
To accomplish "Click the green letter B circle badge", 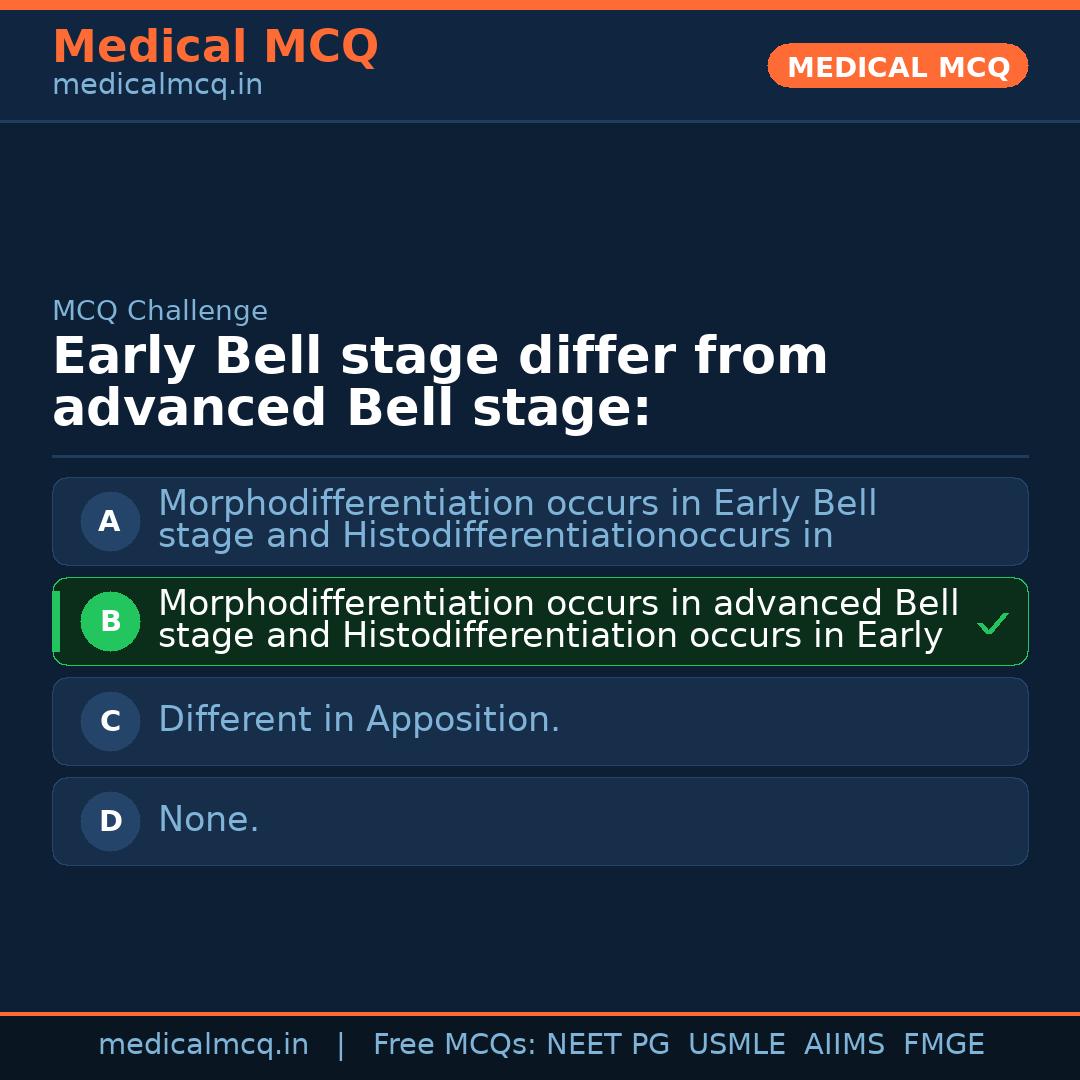I will (x=110, y=621).
